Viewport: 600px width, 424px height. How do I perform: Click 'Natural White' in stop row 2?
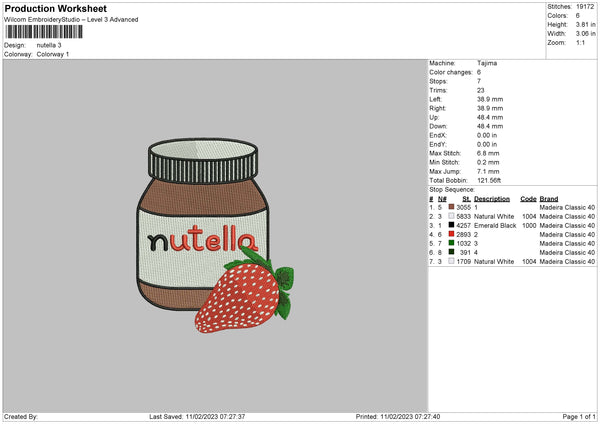[x=494, y=217]
